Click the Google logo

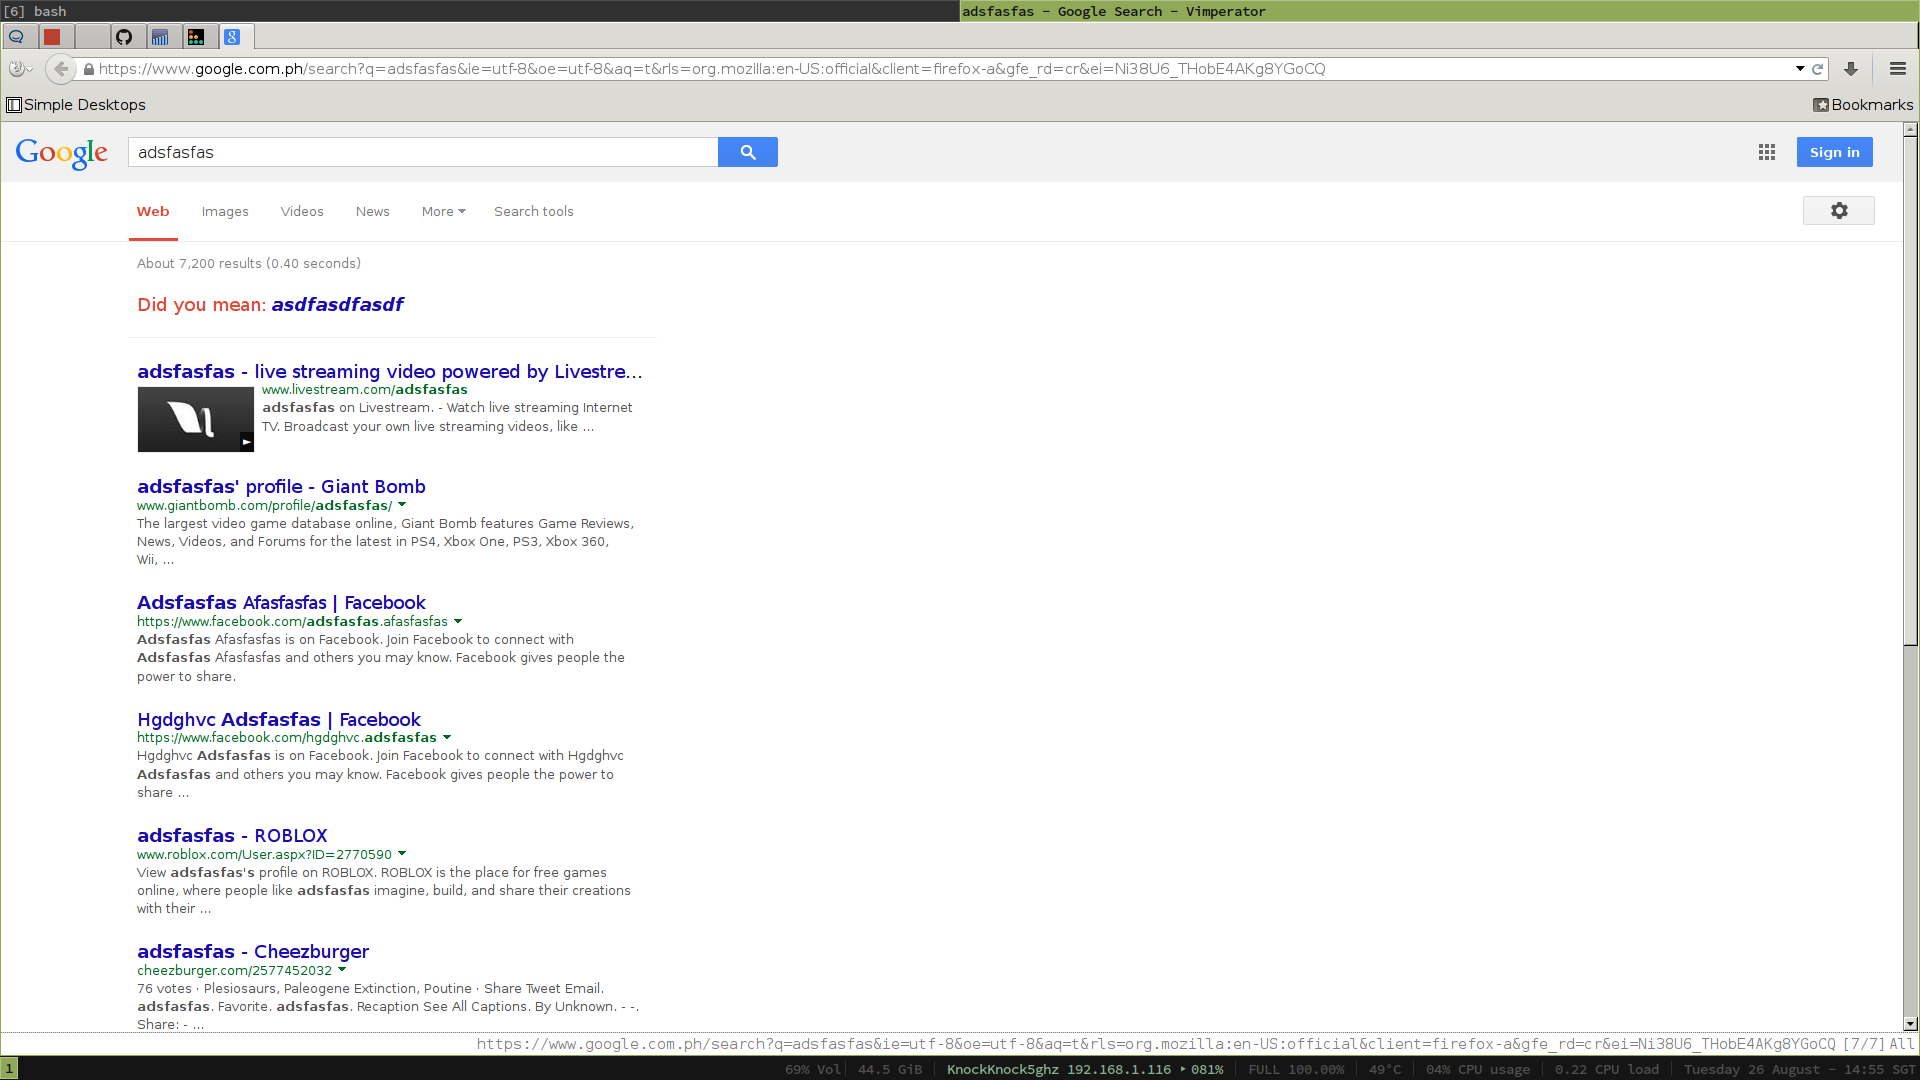[x=62, y=153]
